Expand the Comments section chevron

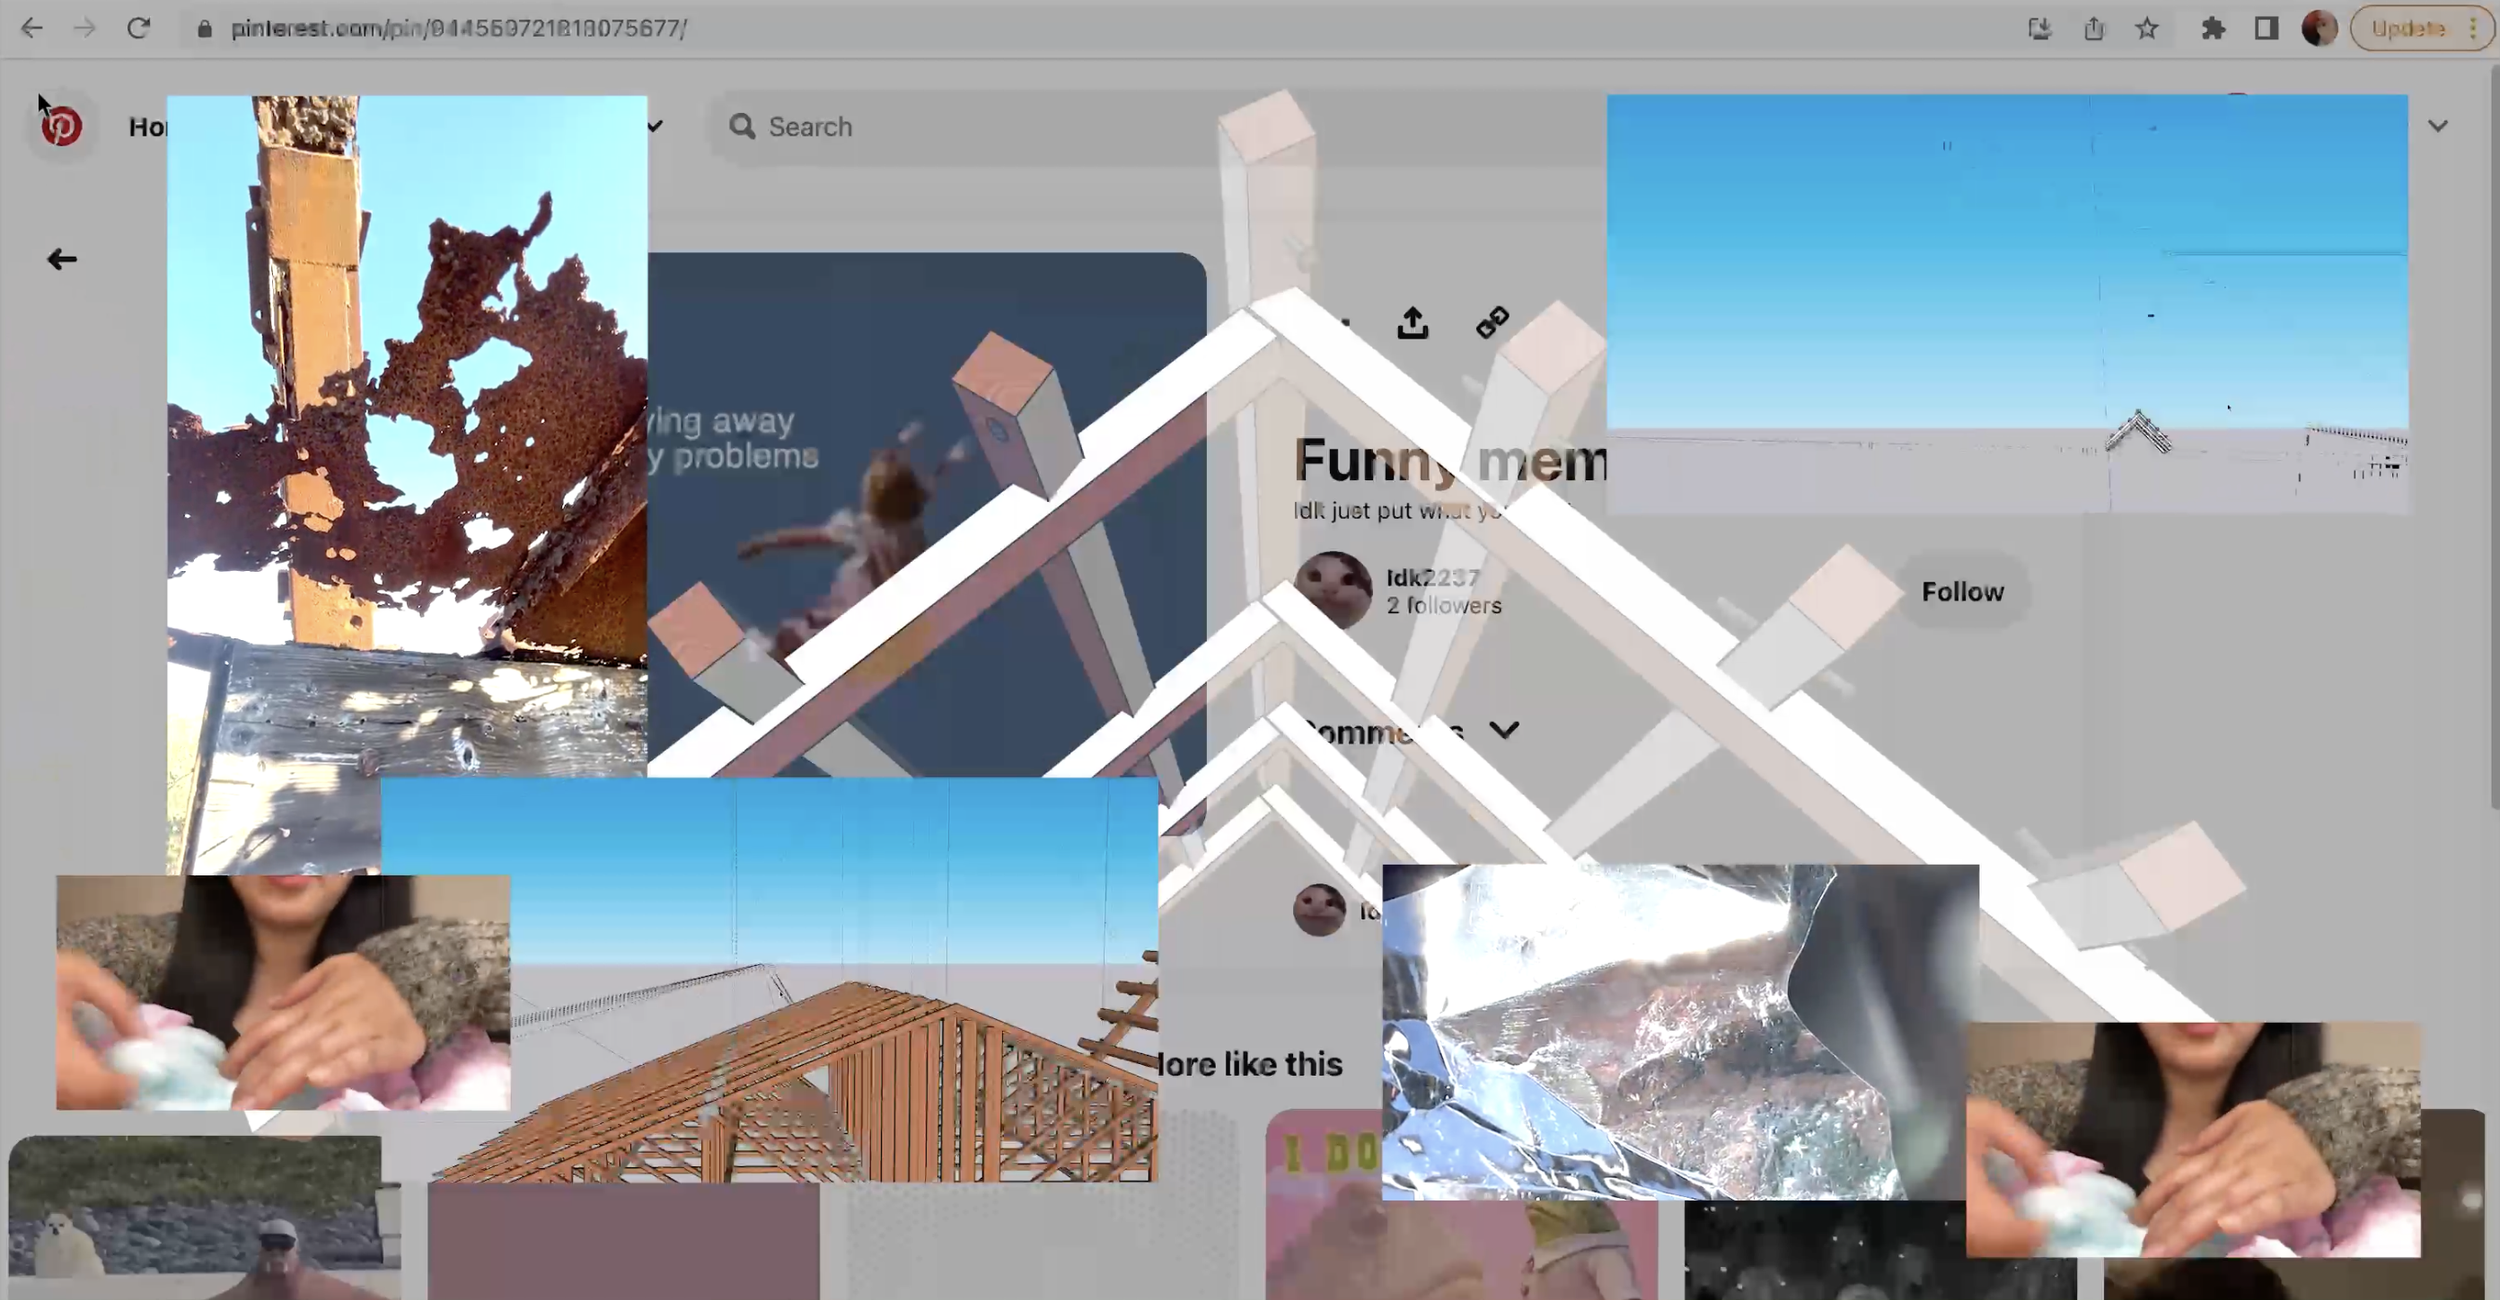tap(1504, 731)
